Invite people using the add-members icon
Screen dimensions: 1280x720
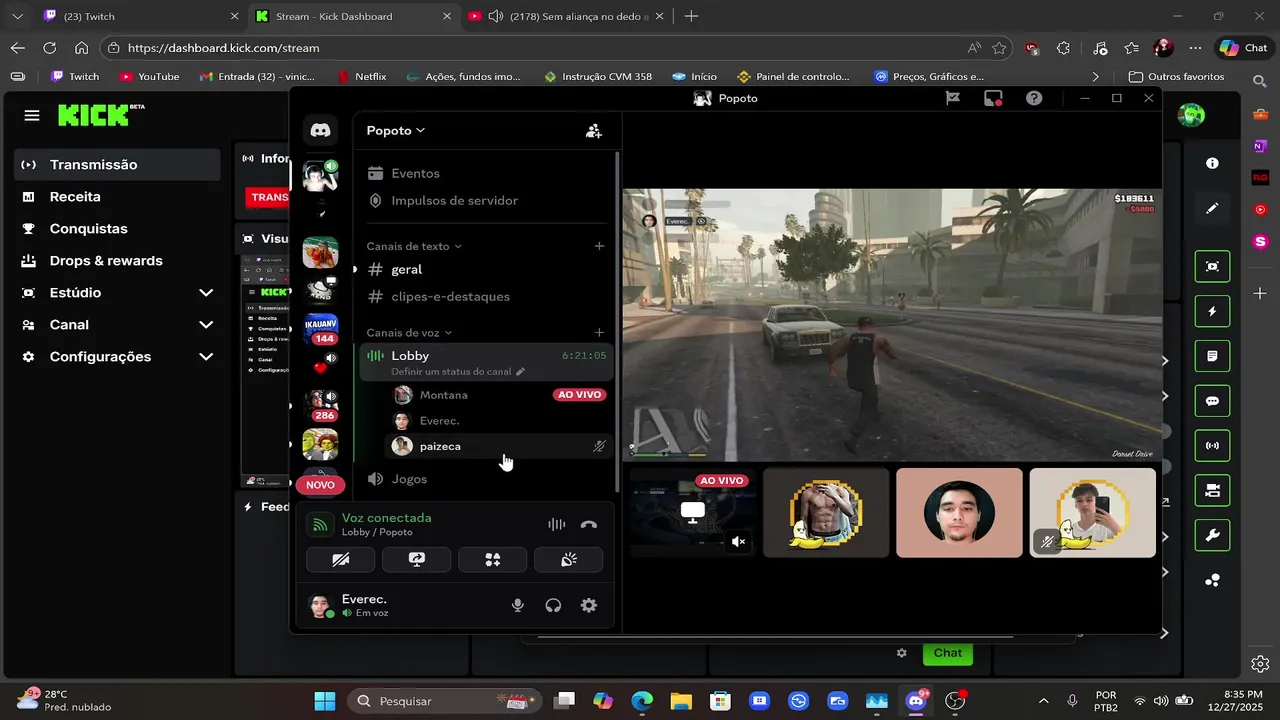594,131
